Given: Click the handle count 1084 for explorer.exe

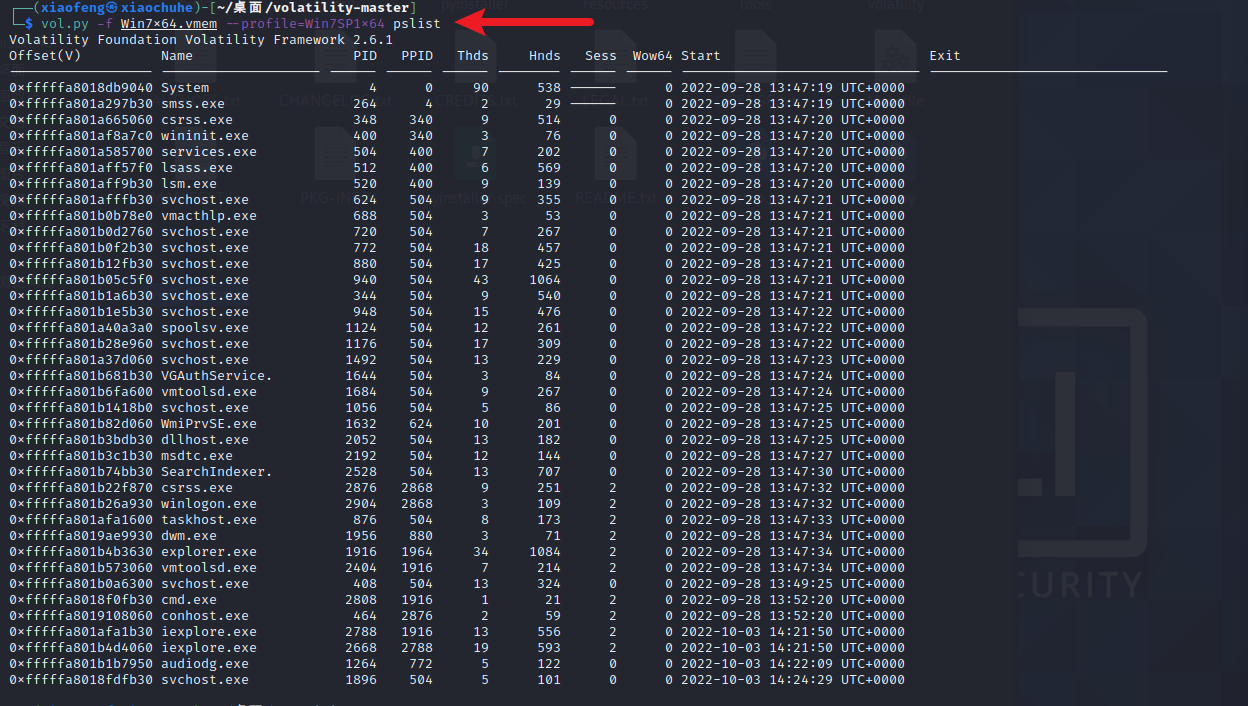Looking at the screenshot, I should (545, 551).
